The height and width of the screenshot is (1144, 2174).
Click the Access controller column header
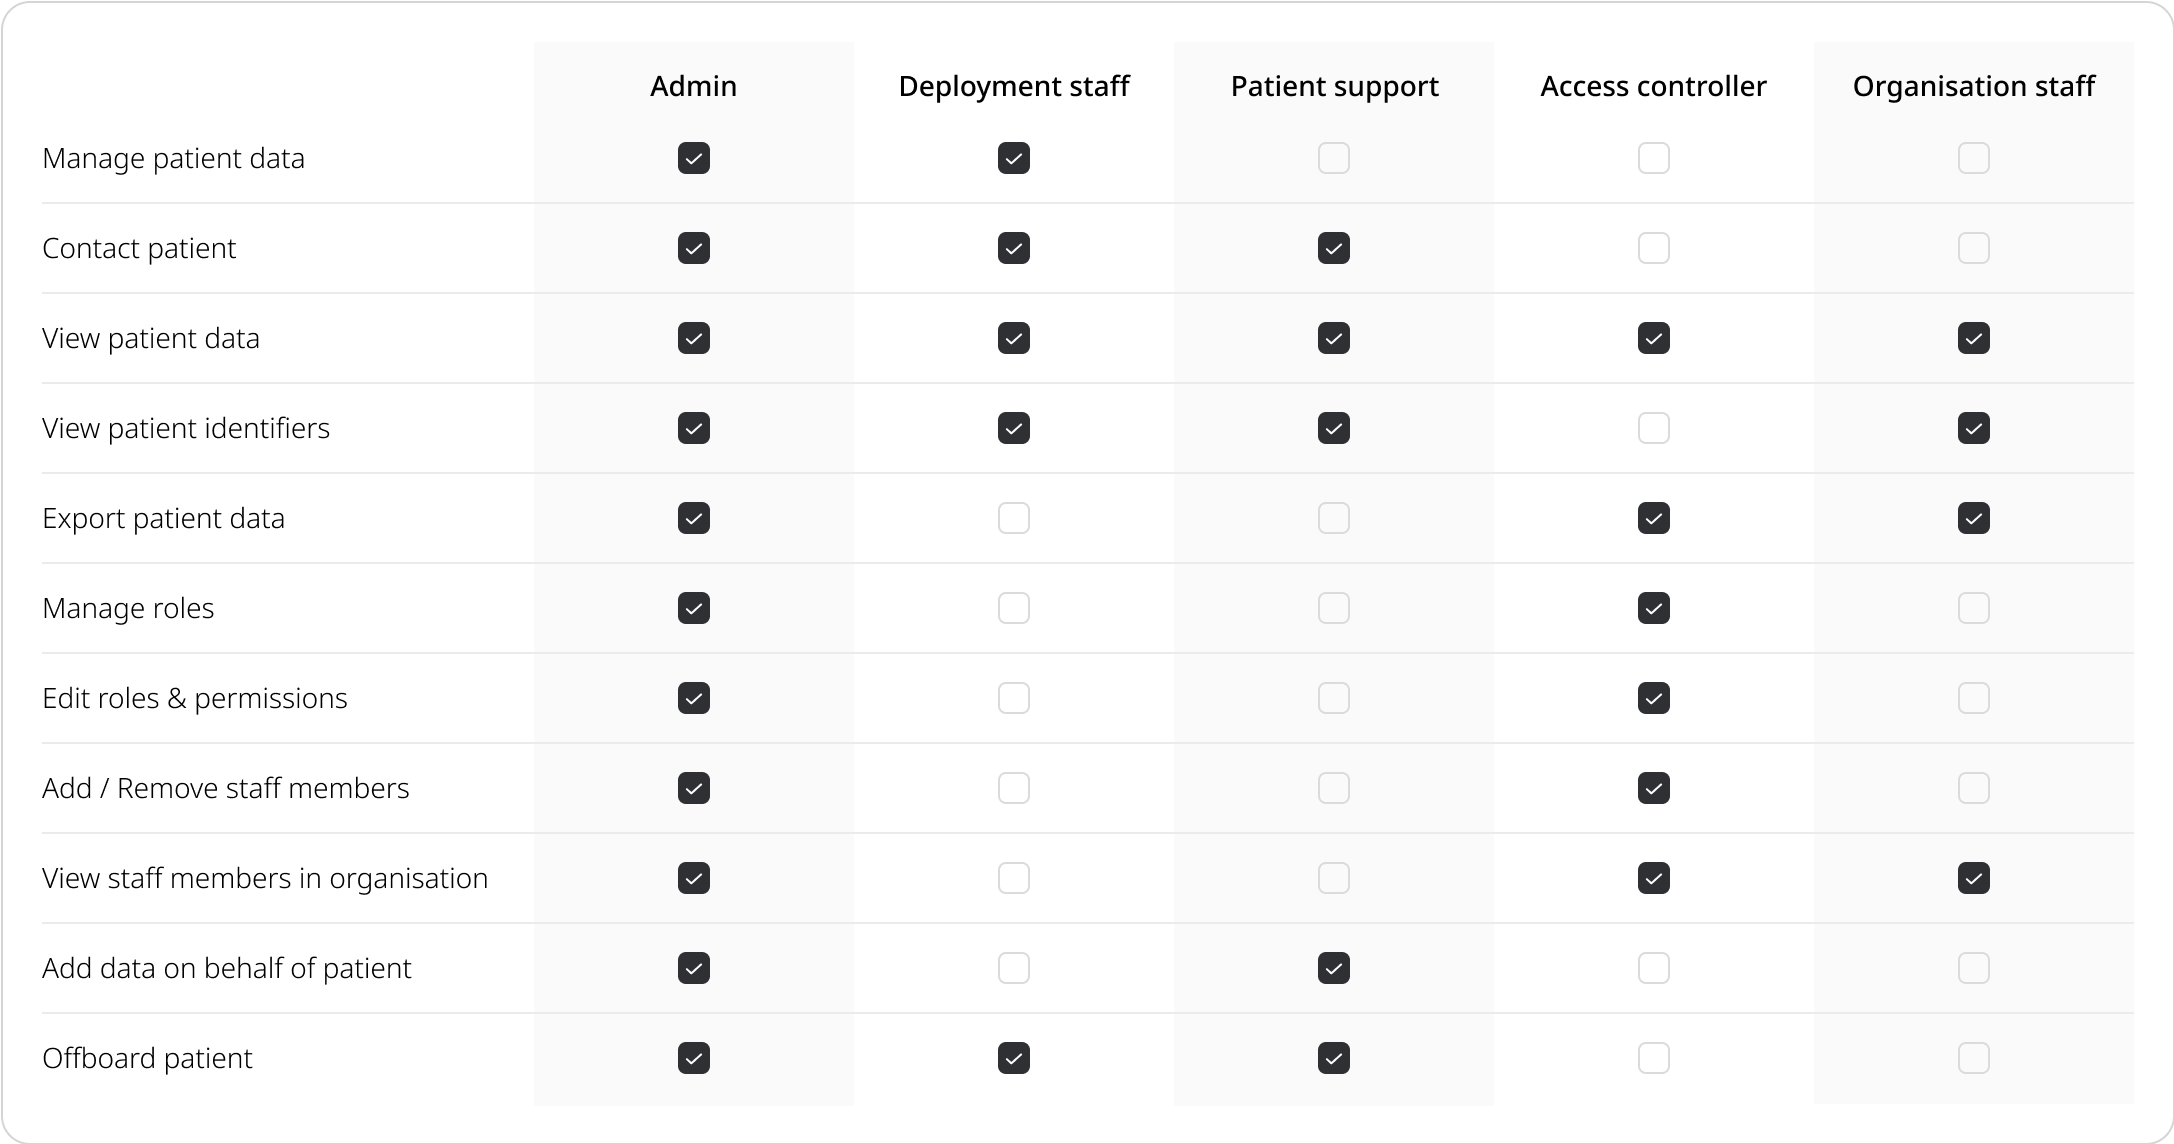click(1654, 86)
